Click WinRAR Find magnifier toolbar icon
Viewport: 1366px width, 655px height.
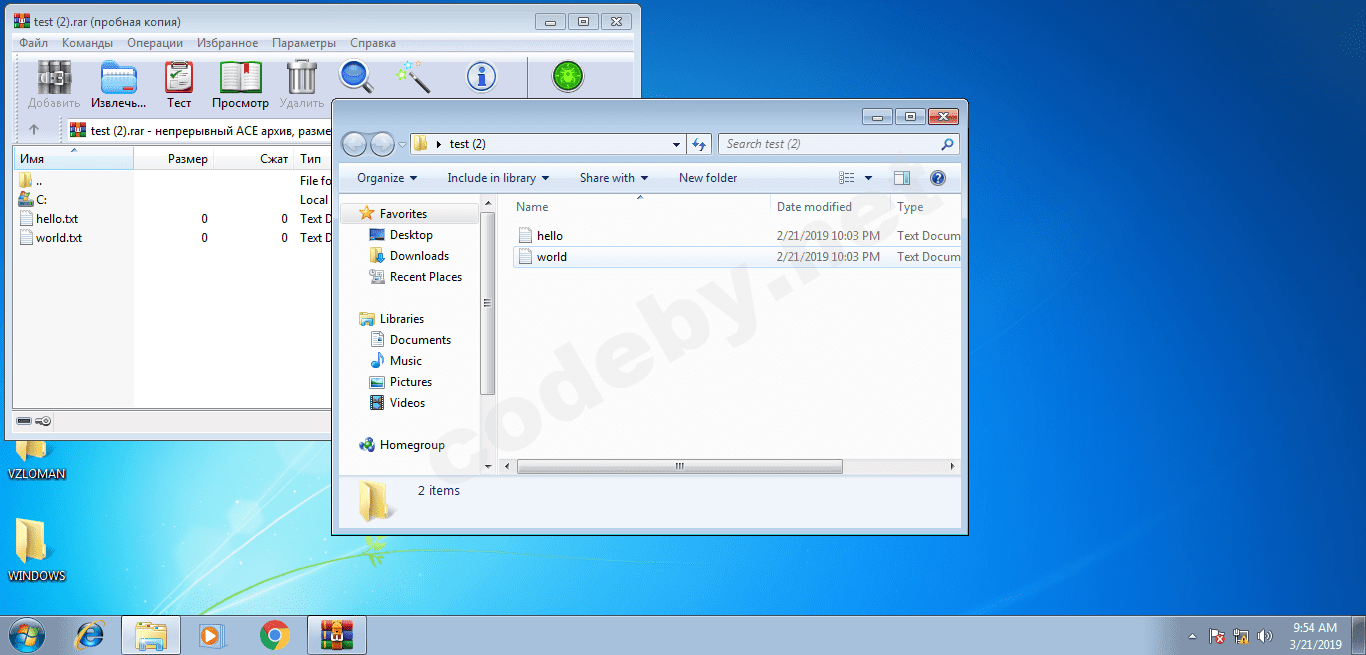coord(356,77)
